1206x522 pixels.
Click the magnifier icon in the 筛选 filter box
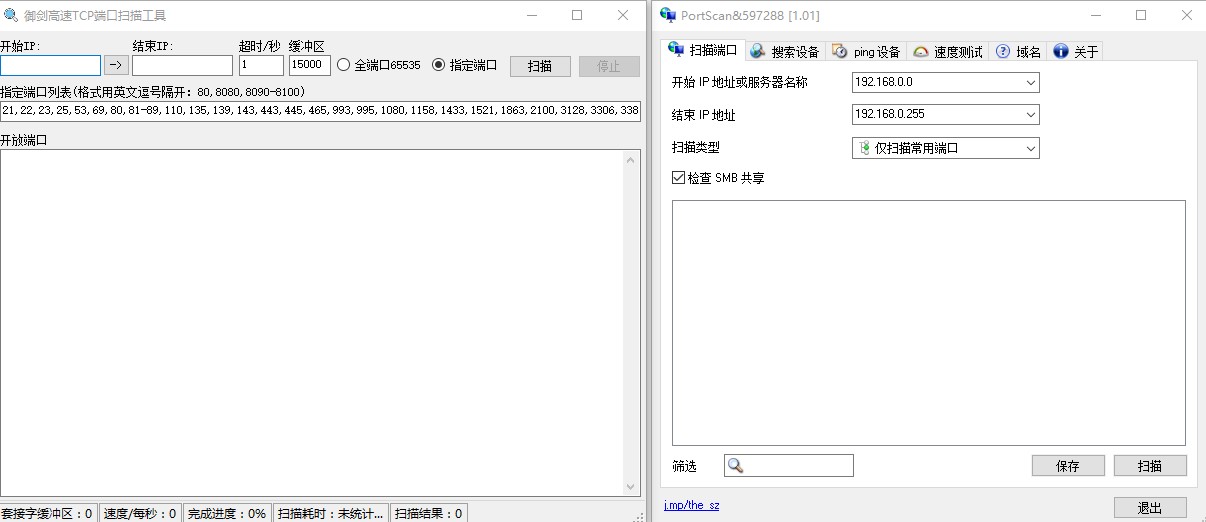coord(735,466)
